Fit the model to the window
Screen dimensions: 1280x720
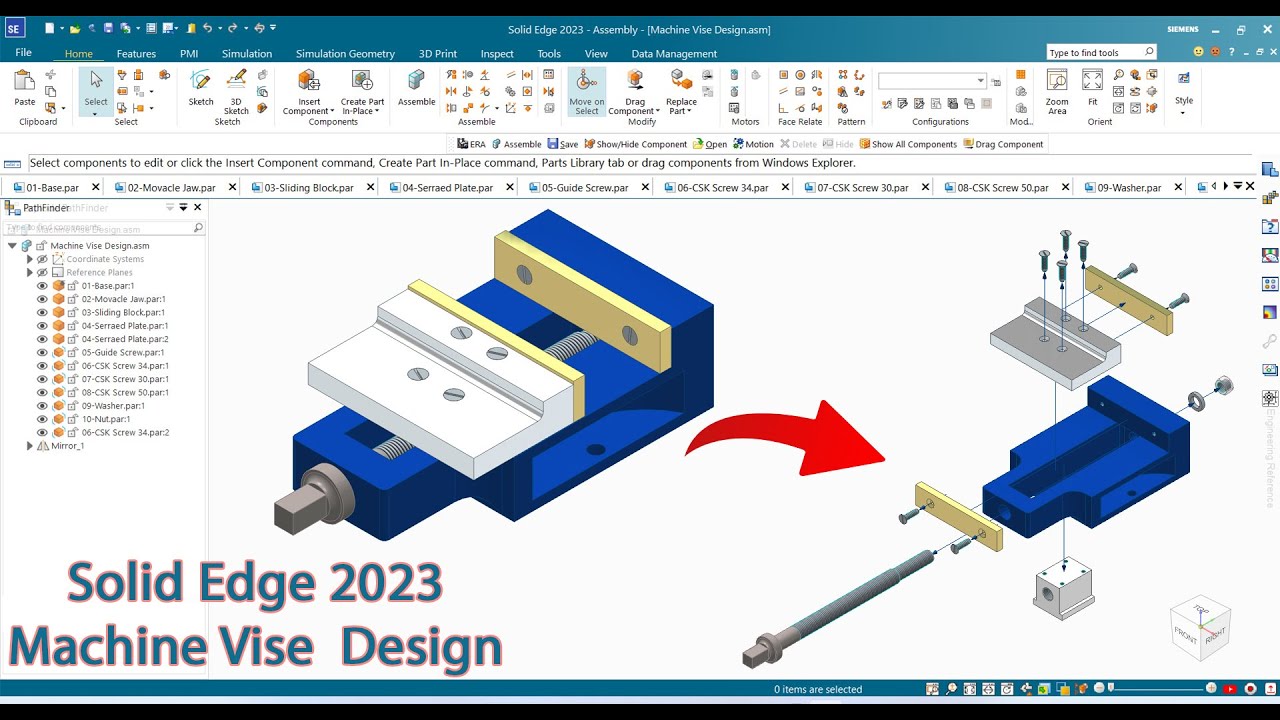pos(1092,88)
